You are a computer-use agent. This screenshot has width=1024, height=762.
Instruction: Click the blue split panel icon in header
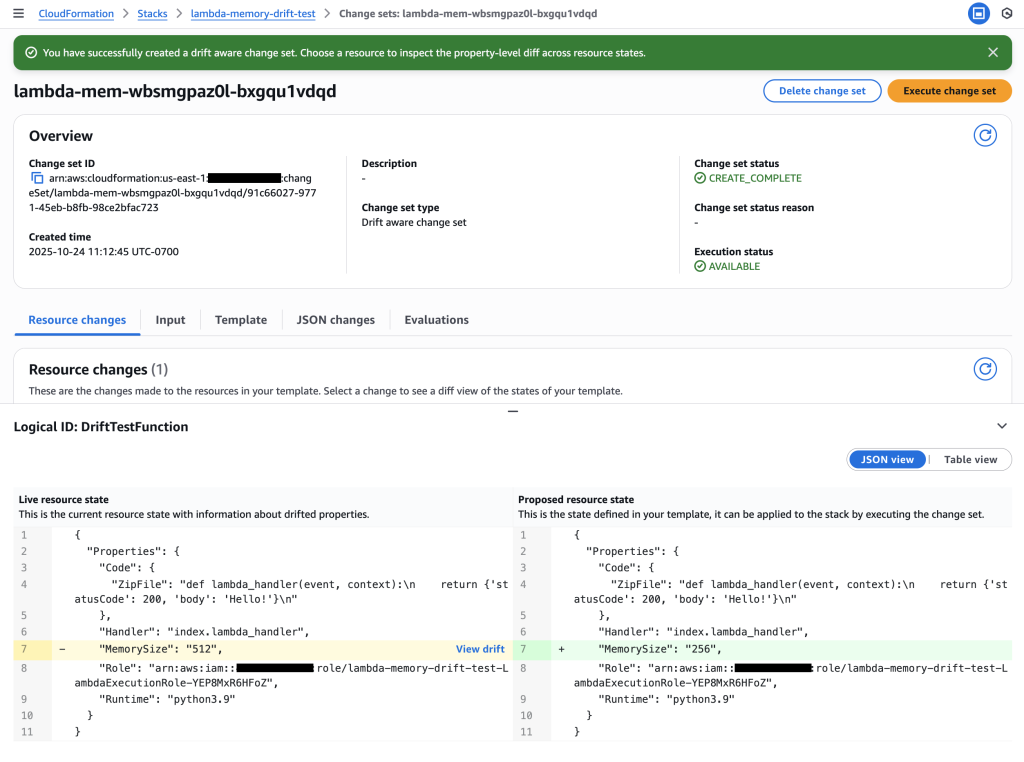[978, 14]
